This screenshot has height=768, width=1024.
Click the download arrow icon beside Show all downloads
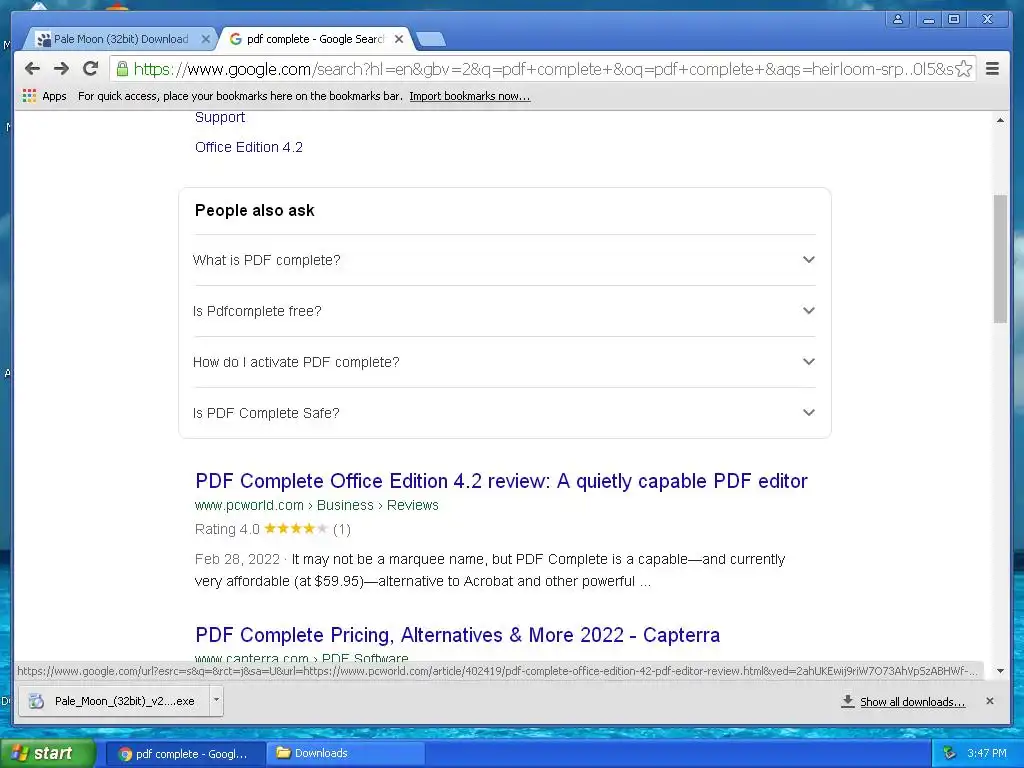[848, 701]
